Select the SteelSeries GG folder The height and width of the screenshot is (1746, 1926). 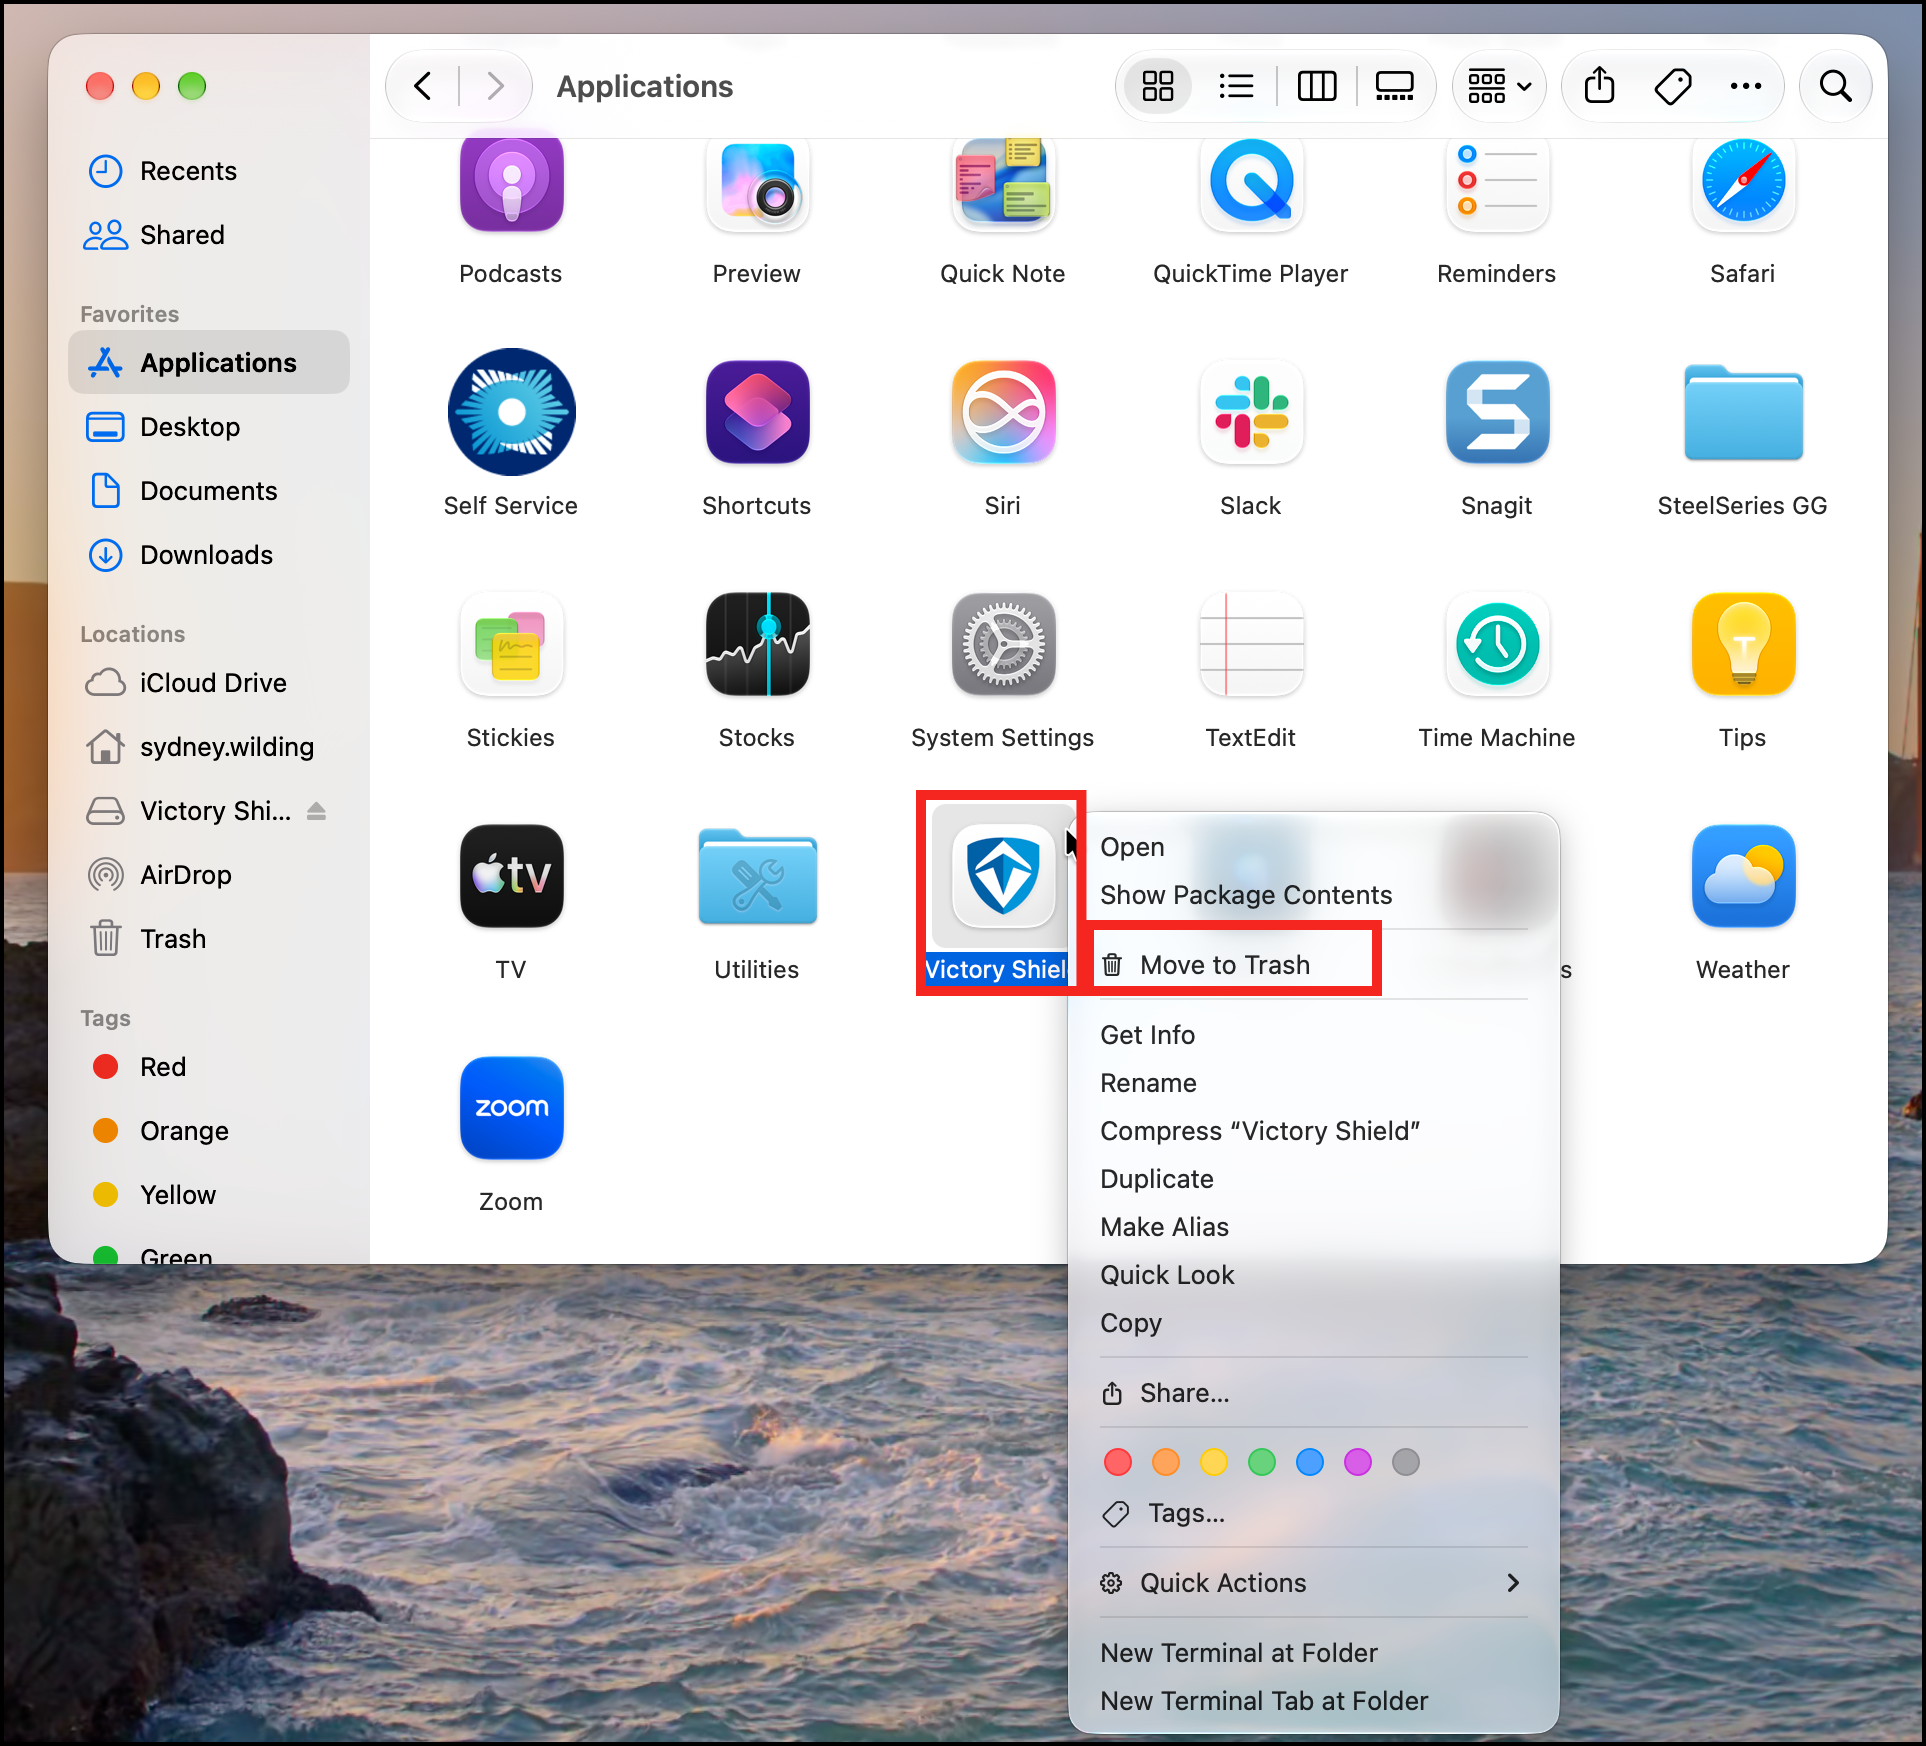(x=1743, y=412)
